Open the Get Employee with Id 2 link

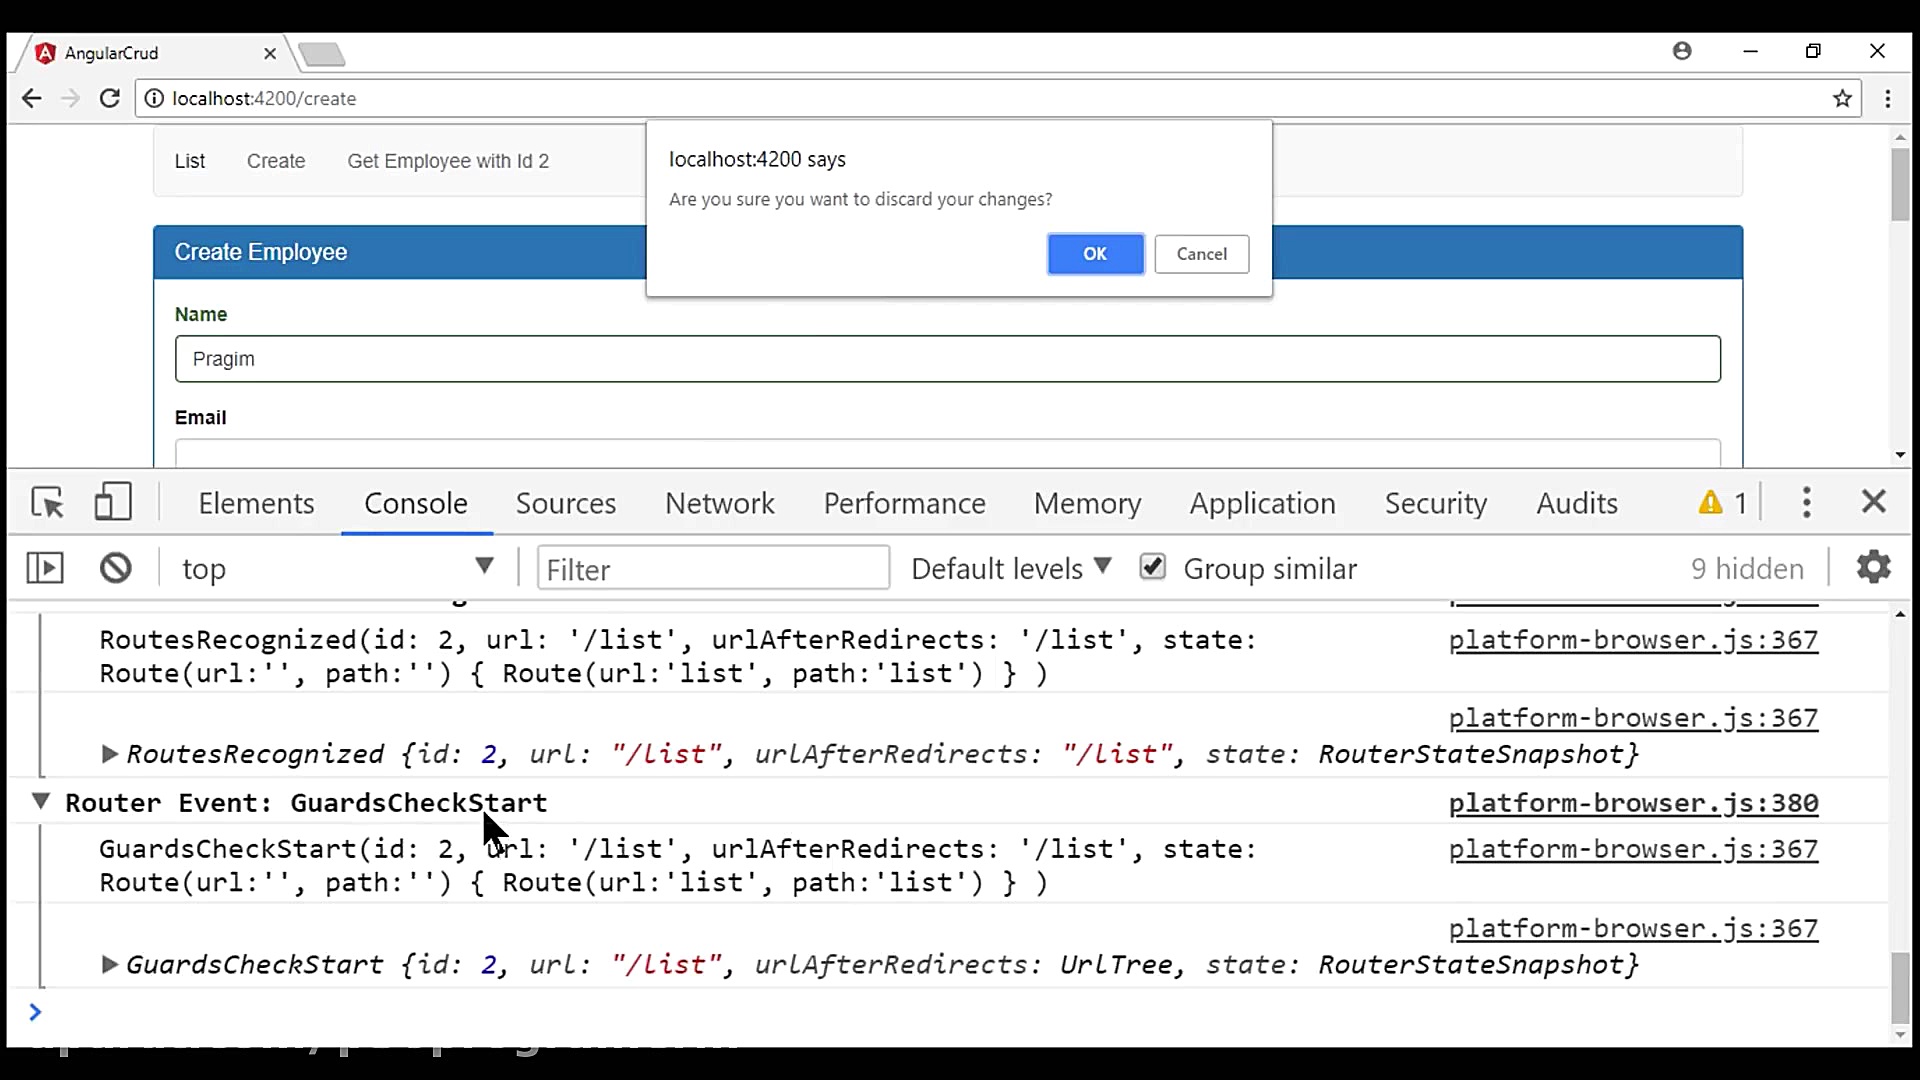tap(448, 161)
